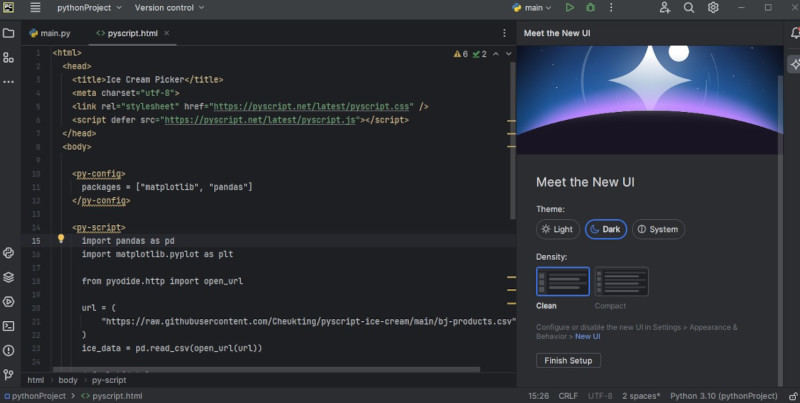Open the Python Console tool window icon
Screen dimensions: 800x403
pos(9,253)
